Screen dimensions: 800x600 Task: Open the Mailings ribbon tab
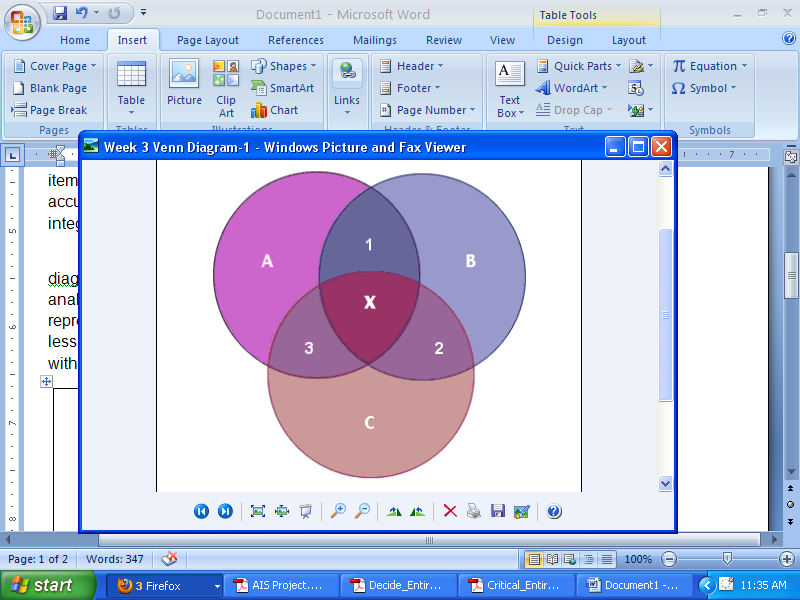pyautogui.click(x=374, y=40)
